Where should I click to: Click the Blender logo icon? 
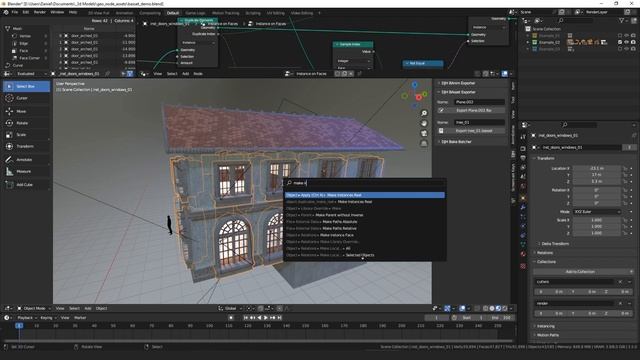pyautogui.click(x=6, y=12)
